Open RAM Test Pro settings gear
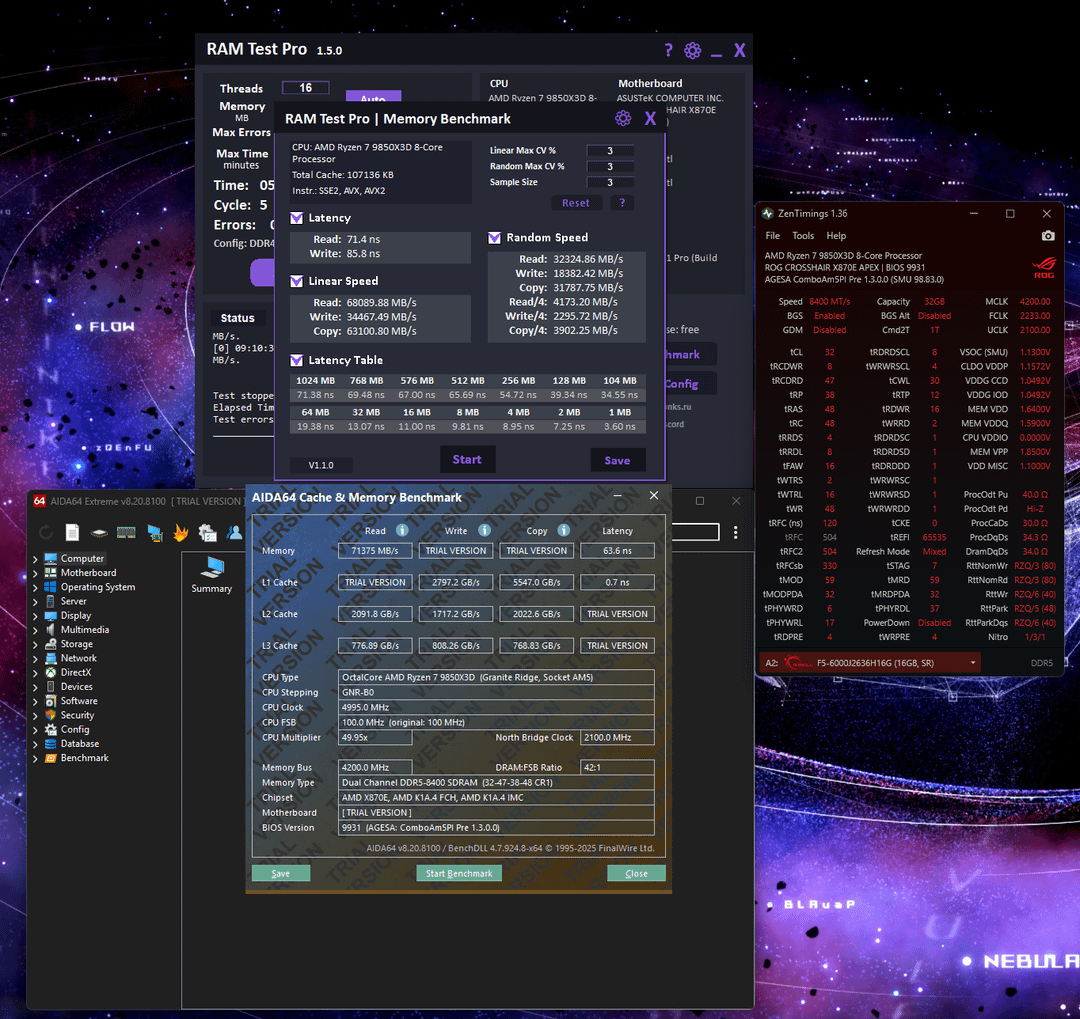 [x=692, y=50]
